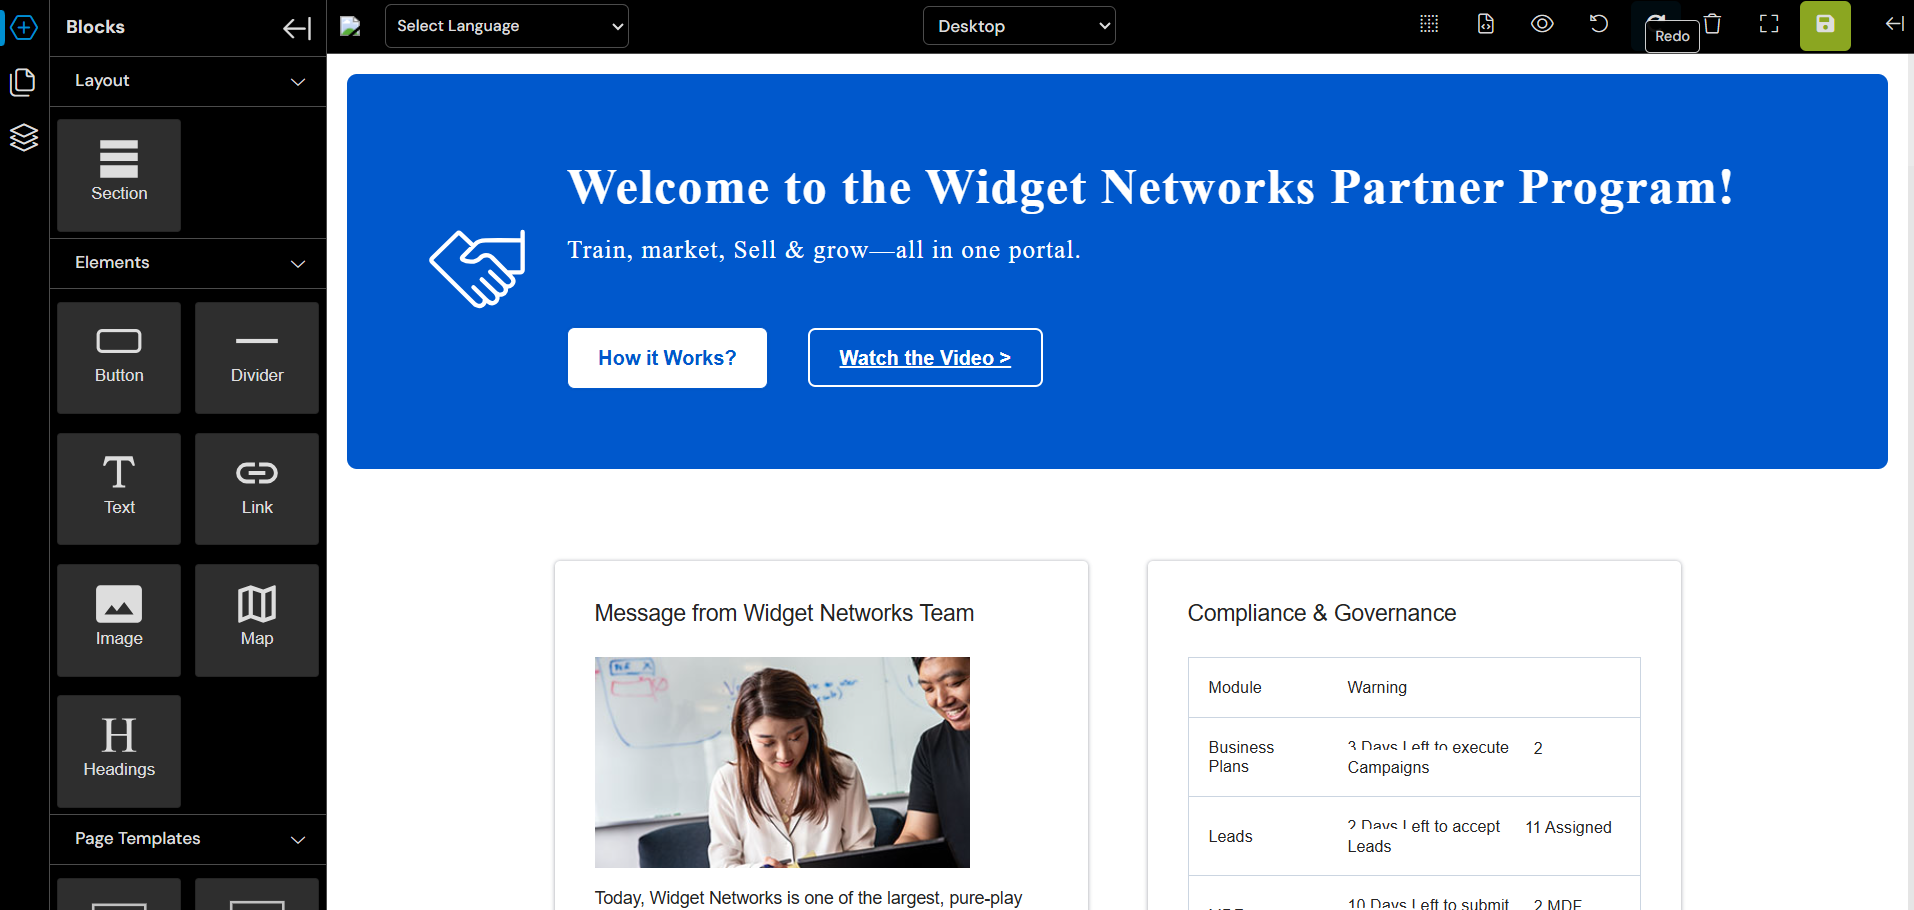
Task: Select the Leads module table cell
Action: (1230, 836)
